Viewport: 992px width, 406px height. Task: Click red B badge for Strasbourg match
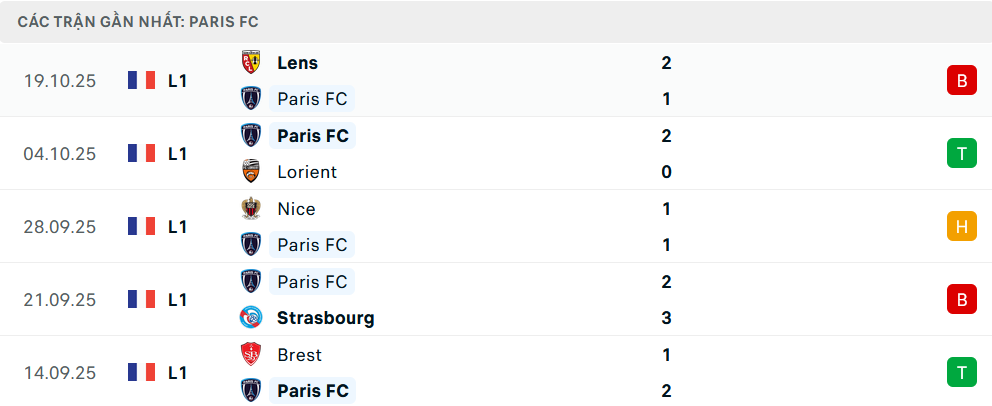[x=961, y=299]
